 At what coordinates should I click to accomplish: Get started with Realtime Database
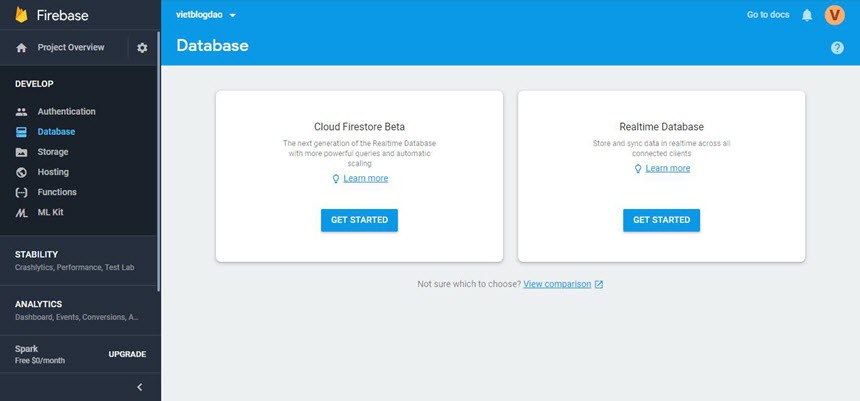(x=661, y=220)
